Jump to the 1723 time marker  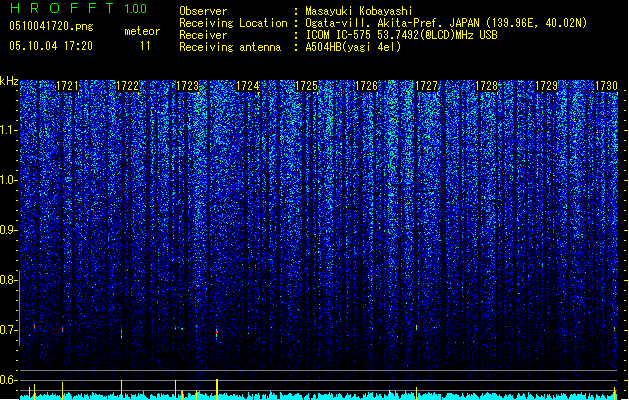click(x=187, y=86)
